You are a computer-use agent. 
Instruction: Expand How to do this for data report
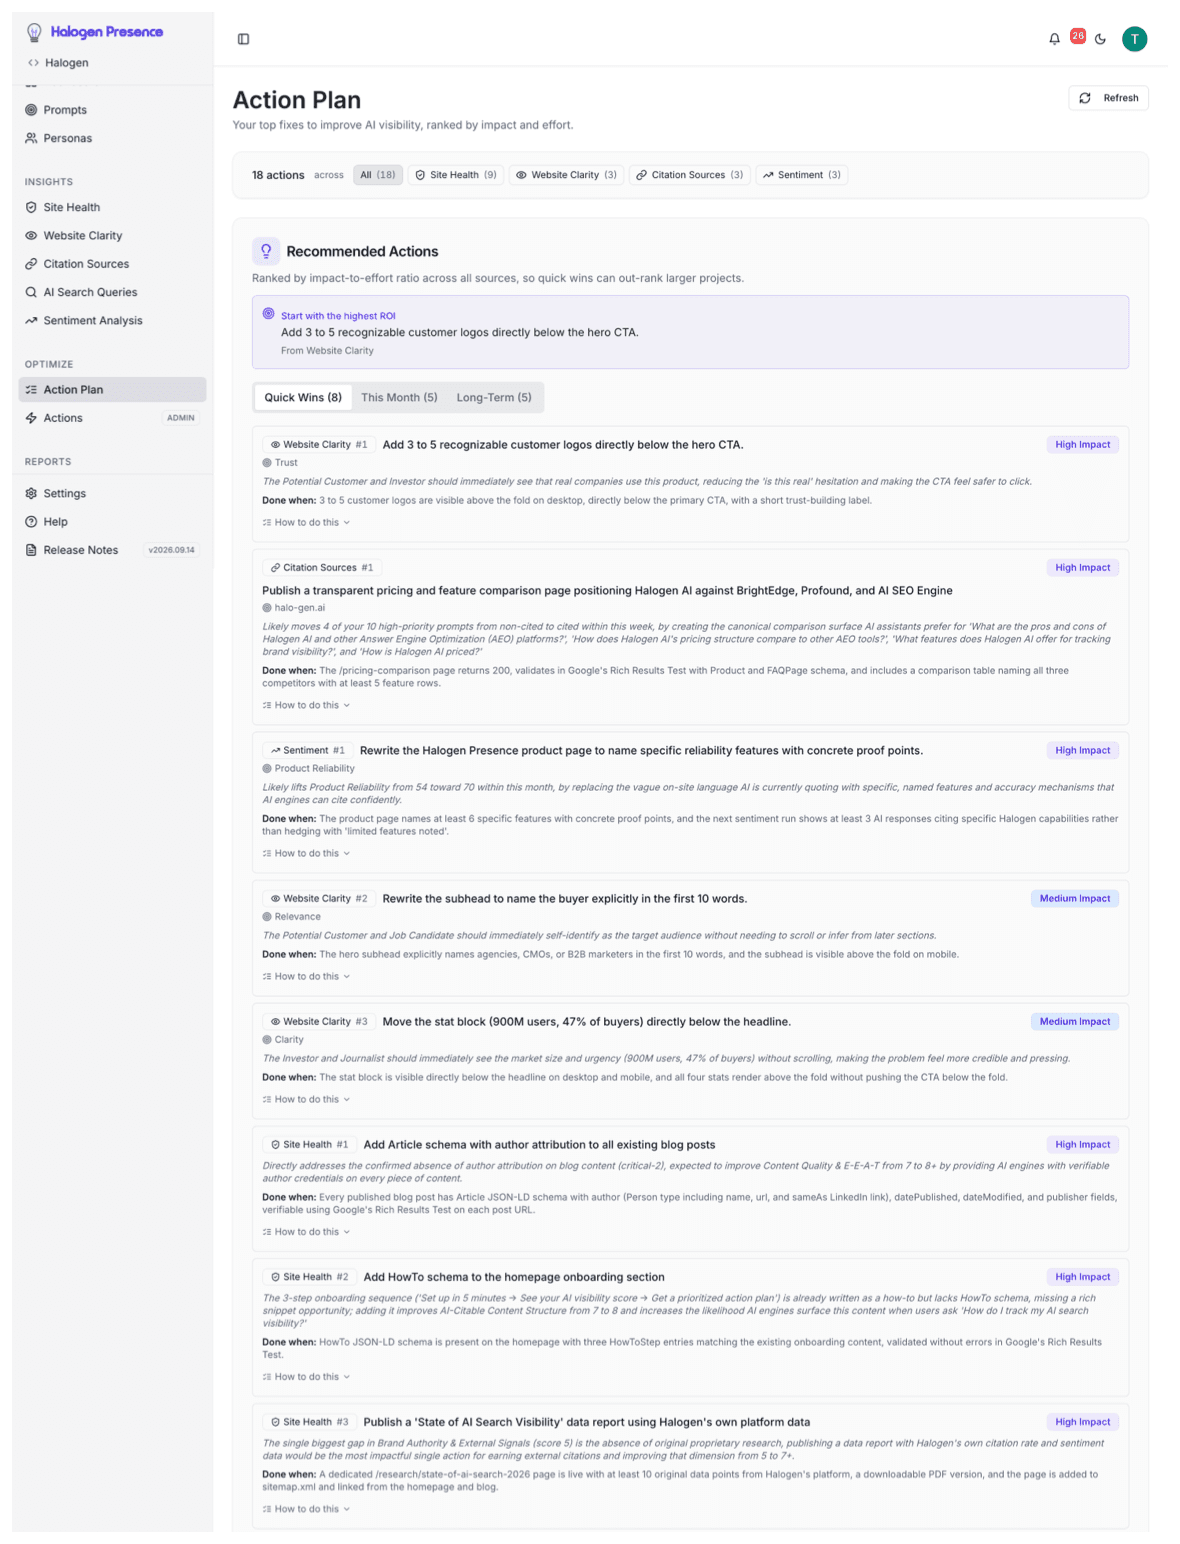pos(306,1509)
